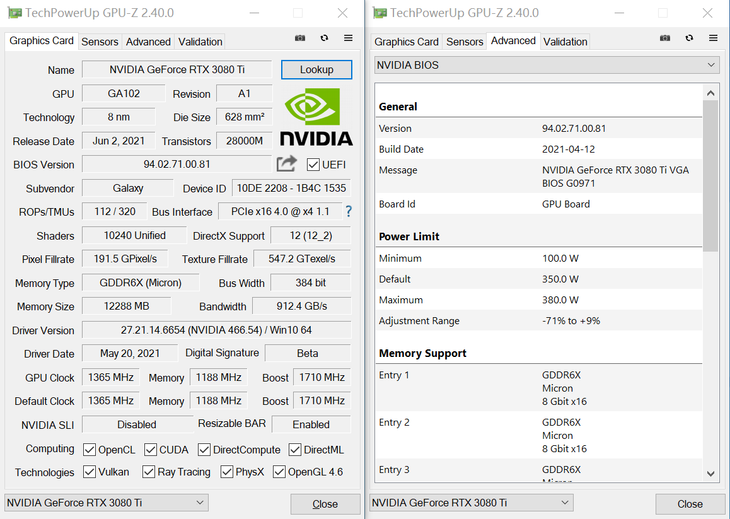Click Default power limit value 350.0 W

pos(560,279)
